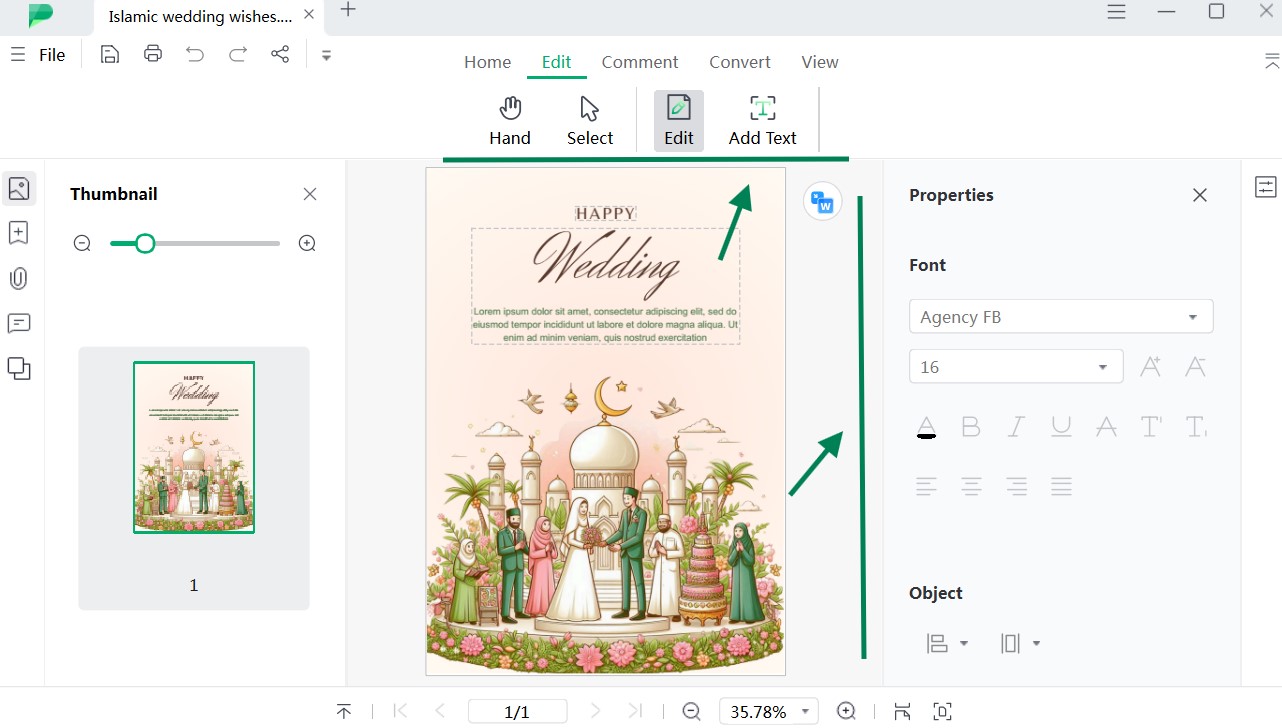1282x728 pixels.
Task: Open the attachments paperclip sidebar icon
Action: coord(19,278)
